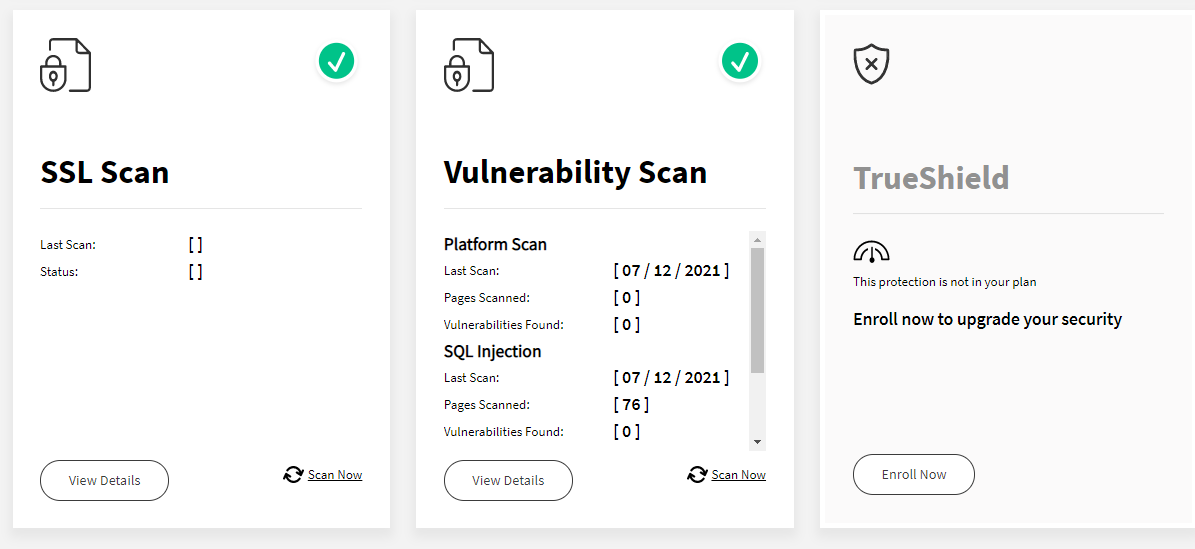Click the SSL Scan lock document icon

point(66,66)
